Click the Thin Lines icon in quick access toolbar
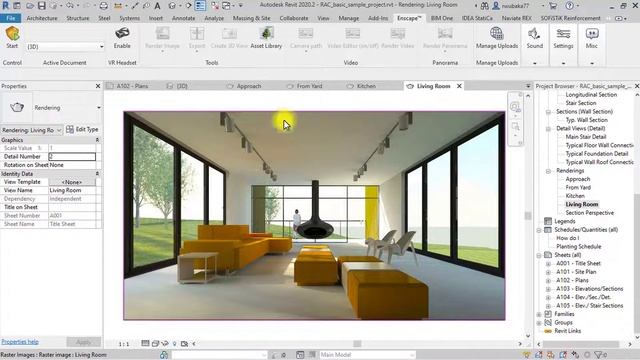Screen dimensions: 640x360 tap(200, 6)
